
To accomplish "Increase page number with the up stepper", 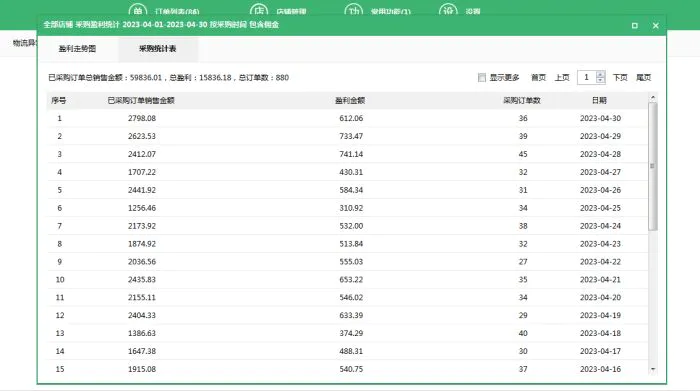I will point(600,74).
